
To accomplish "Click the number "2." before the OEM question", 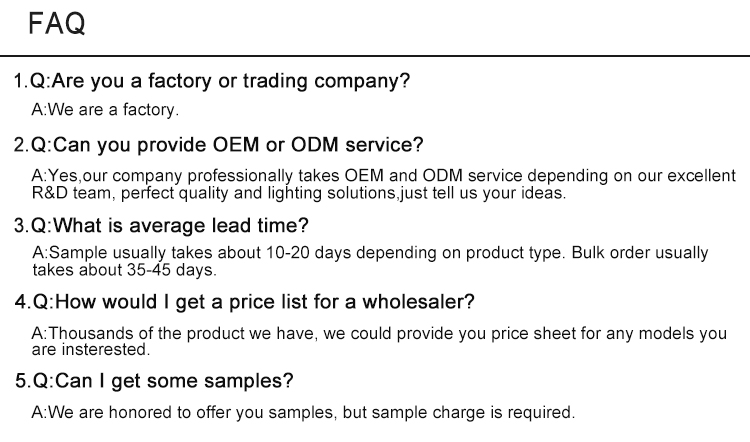I will tap(20, 144).
